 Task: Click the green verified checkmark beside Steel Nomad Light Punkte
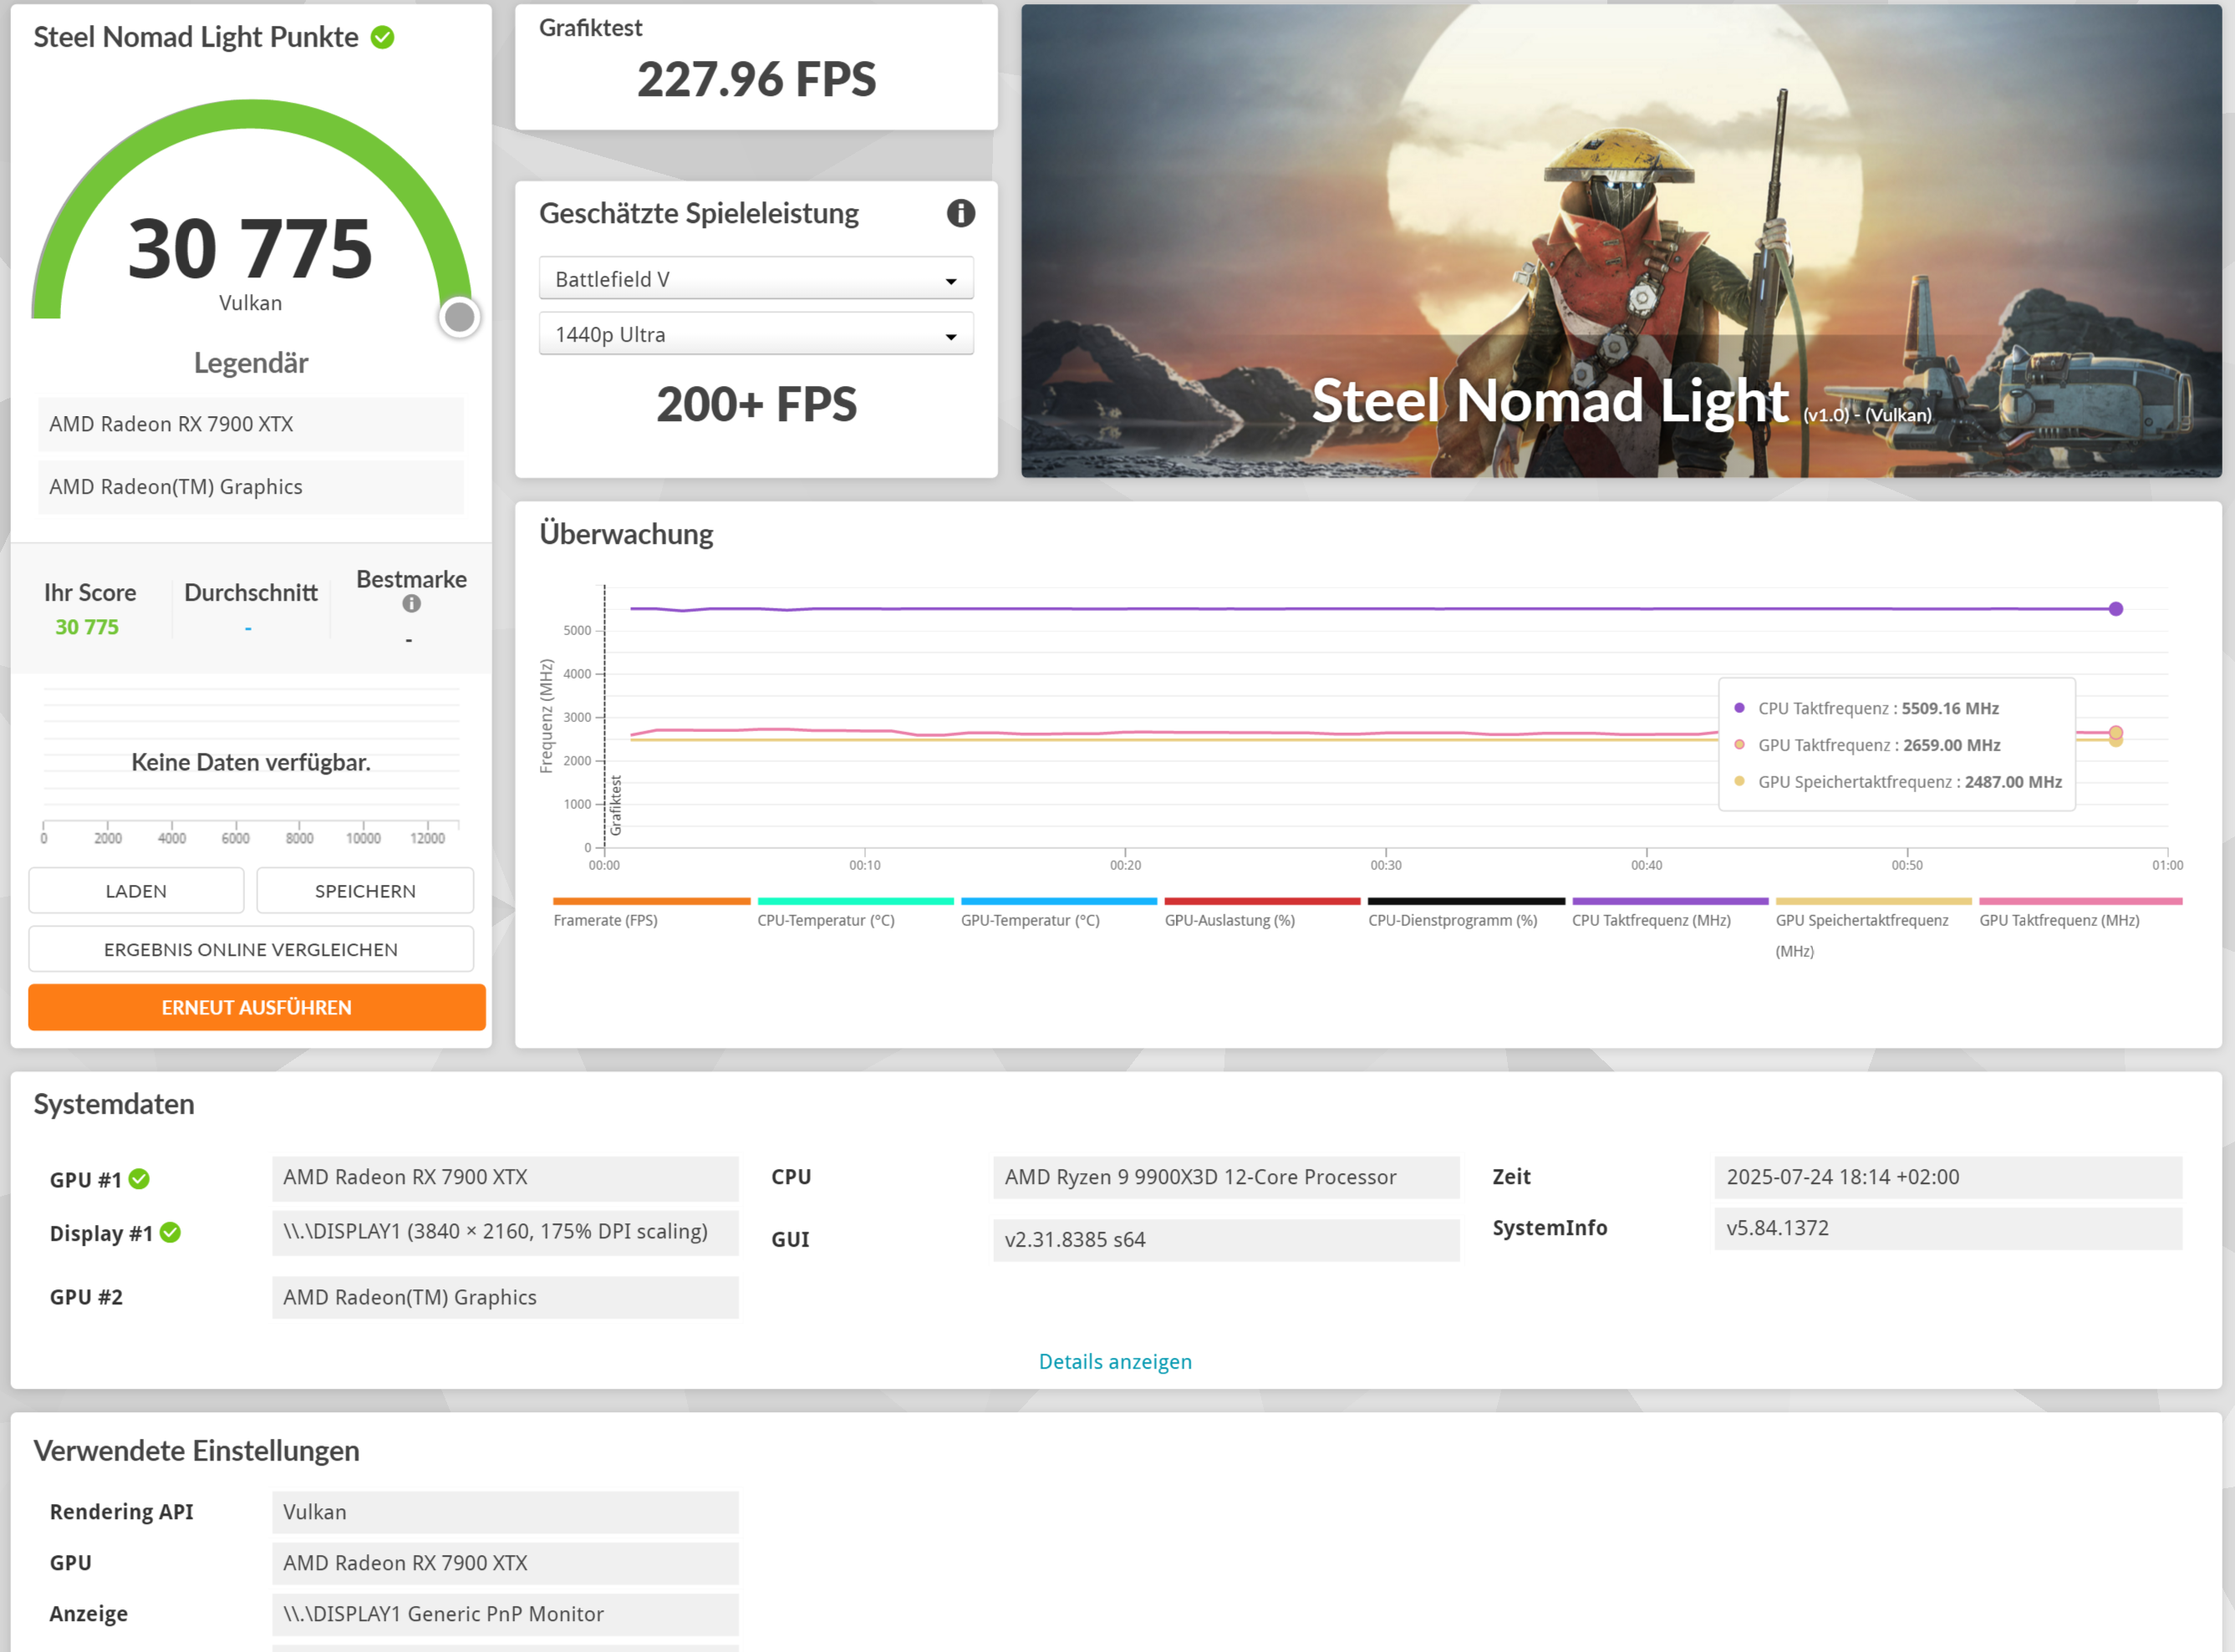pyautogui.click(x=382, y=38)
